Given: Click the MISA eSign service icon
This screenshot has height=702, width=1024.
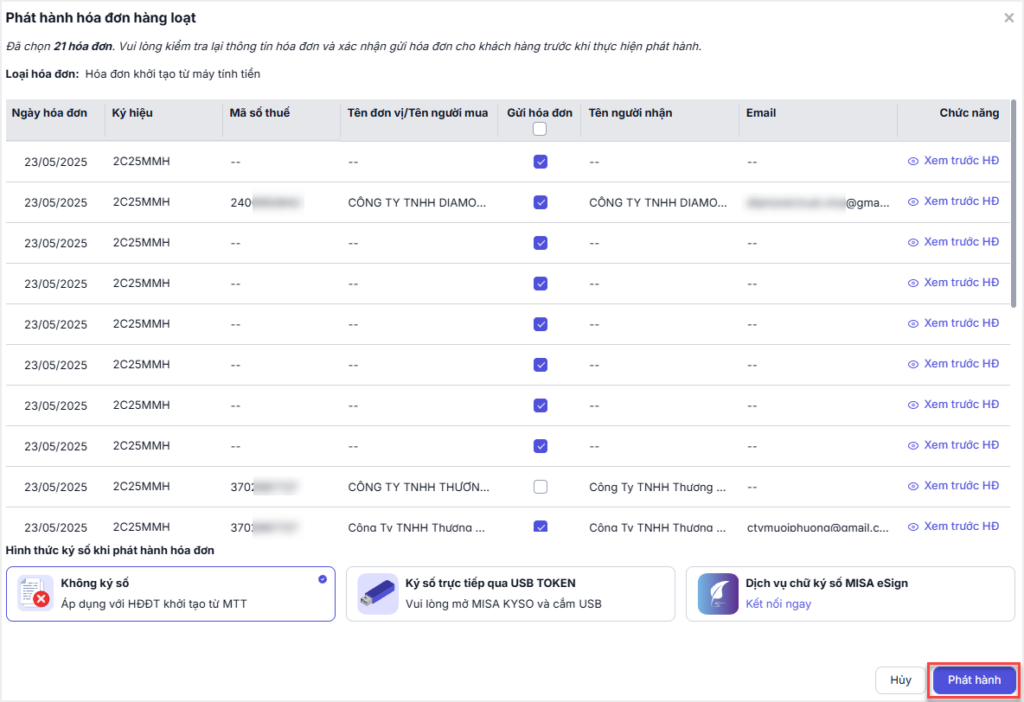Looking at the screenshot, I should pos(718,594).
